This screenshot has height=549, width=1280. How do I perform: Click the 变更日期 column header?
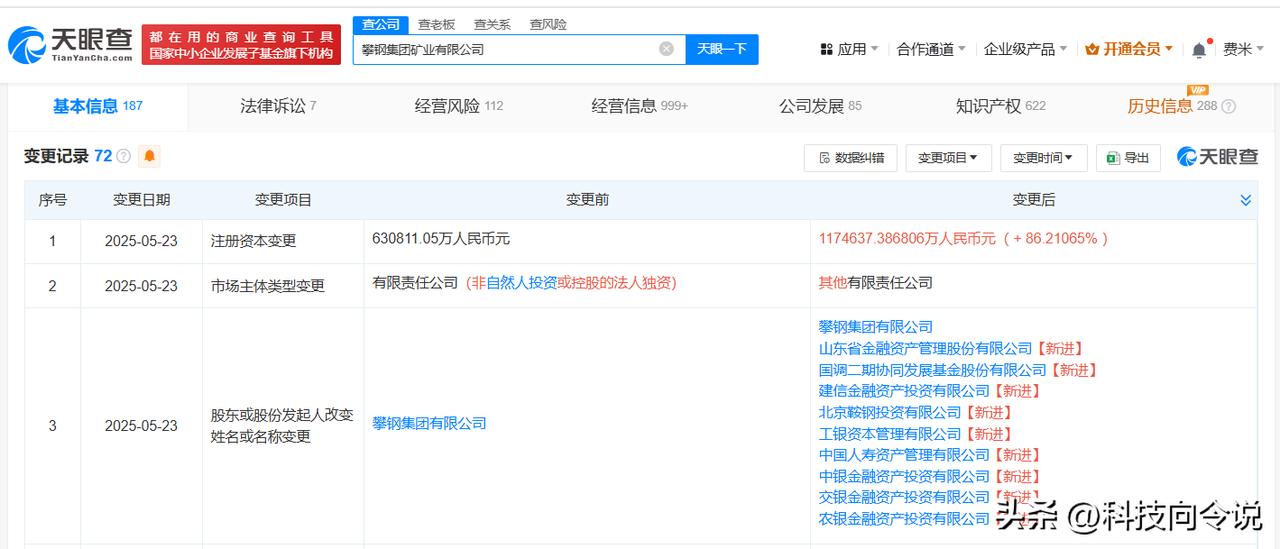141,200
